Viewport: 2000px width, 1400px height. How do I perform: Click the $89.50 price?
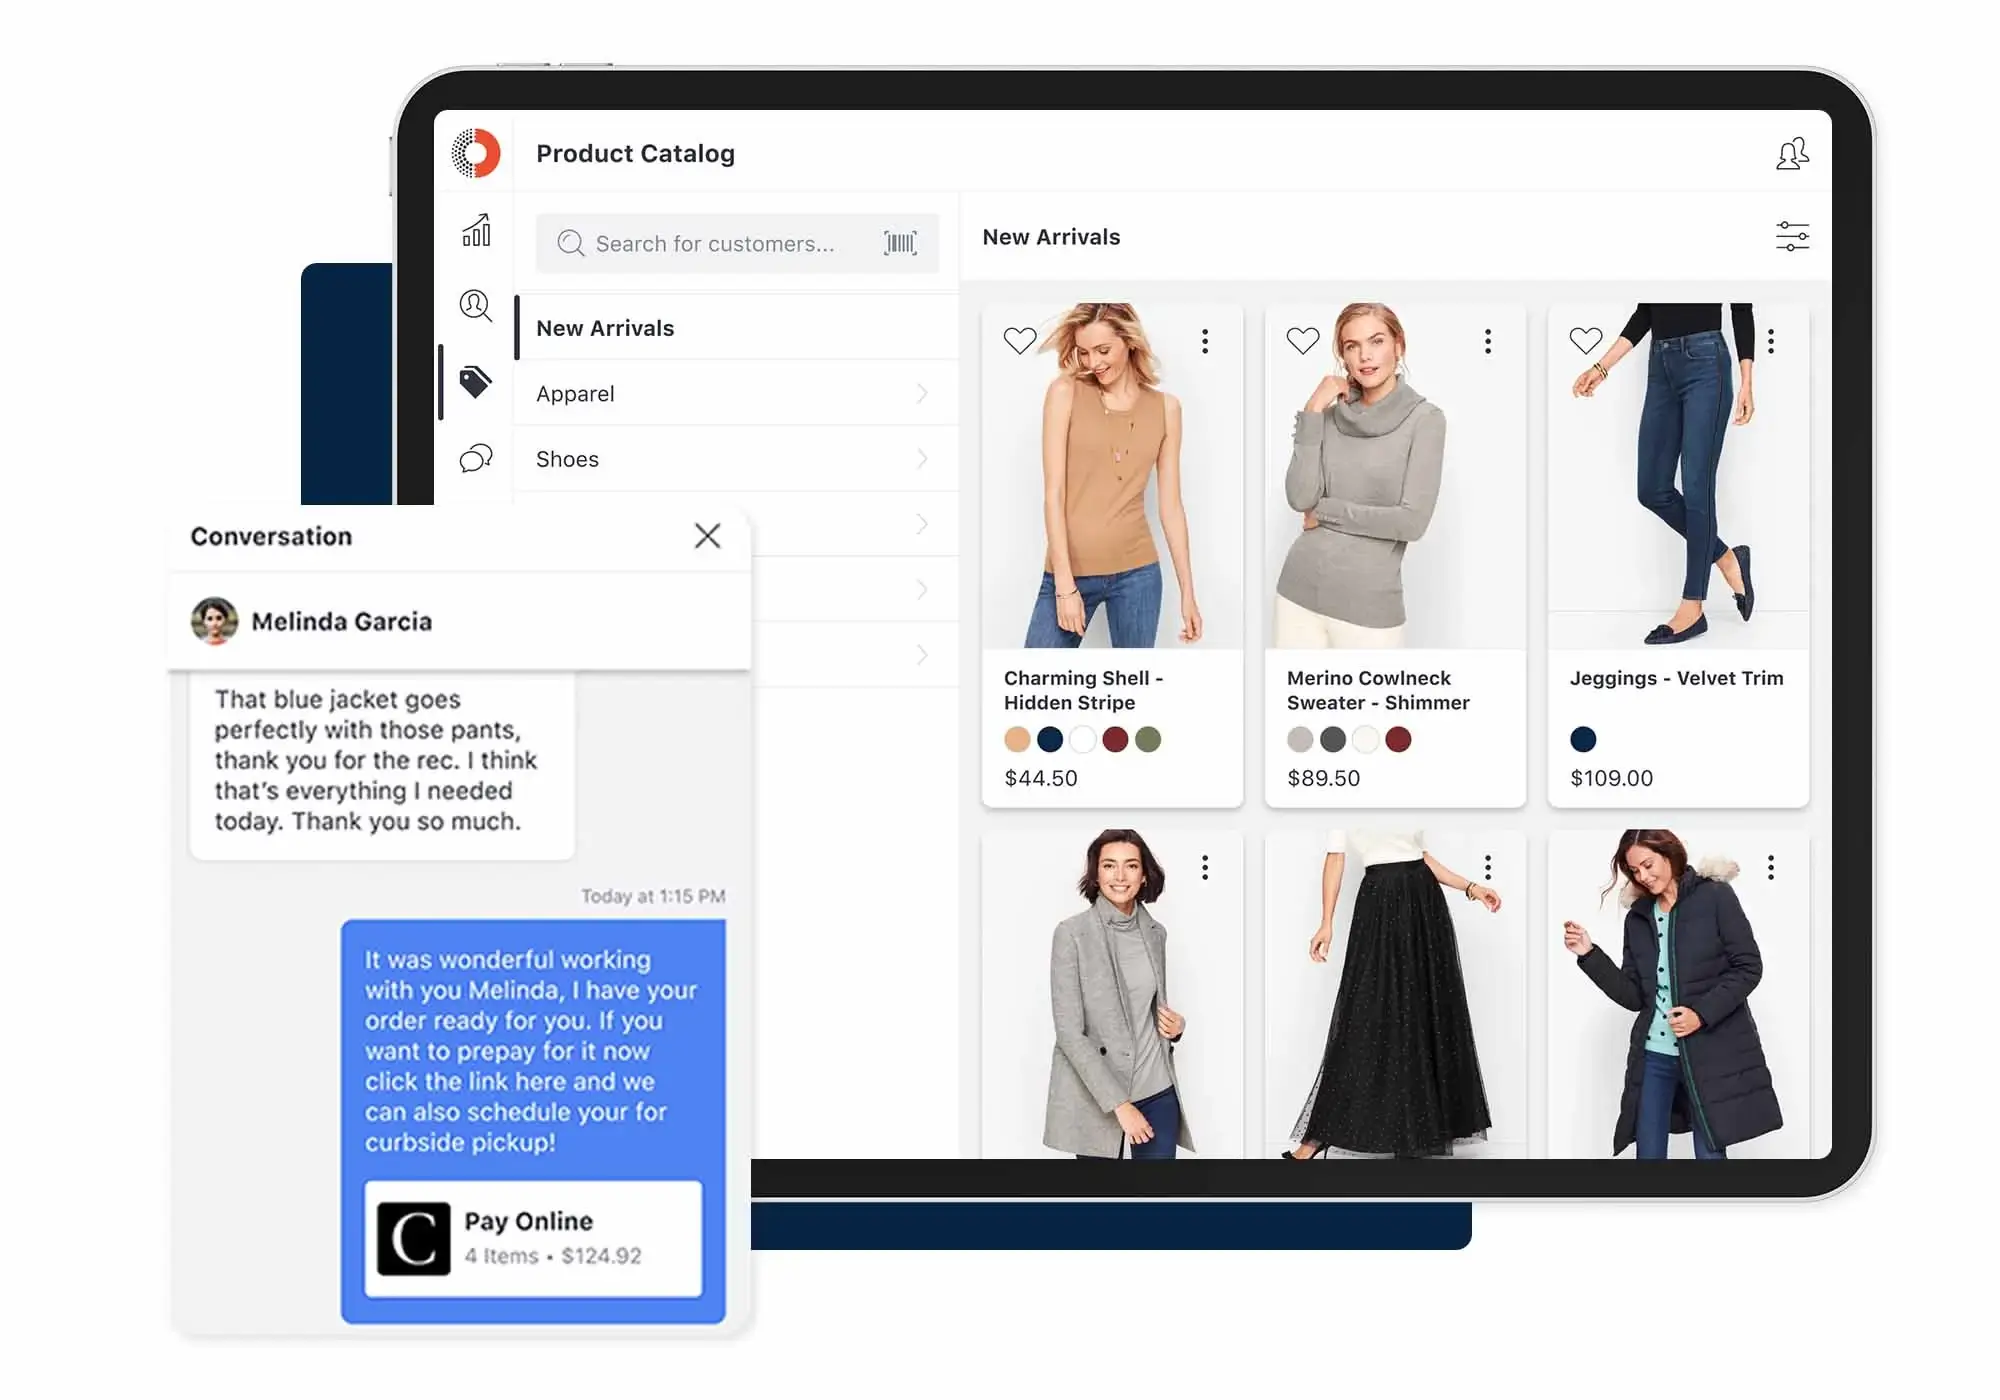pos(1324,778)
